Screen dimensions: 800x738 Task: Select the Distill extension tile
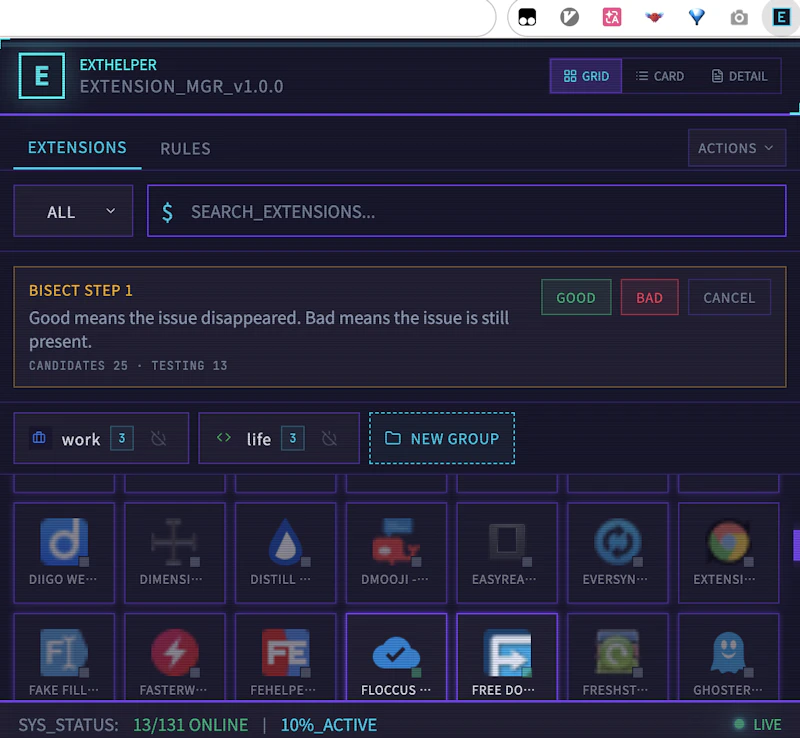[x=286, y=553]
